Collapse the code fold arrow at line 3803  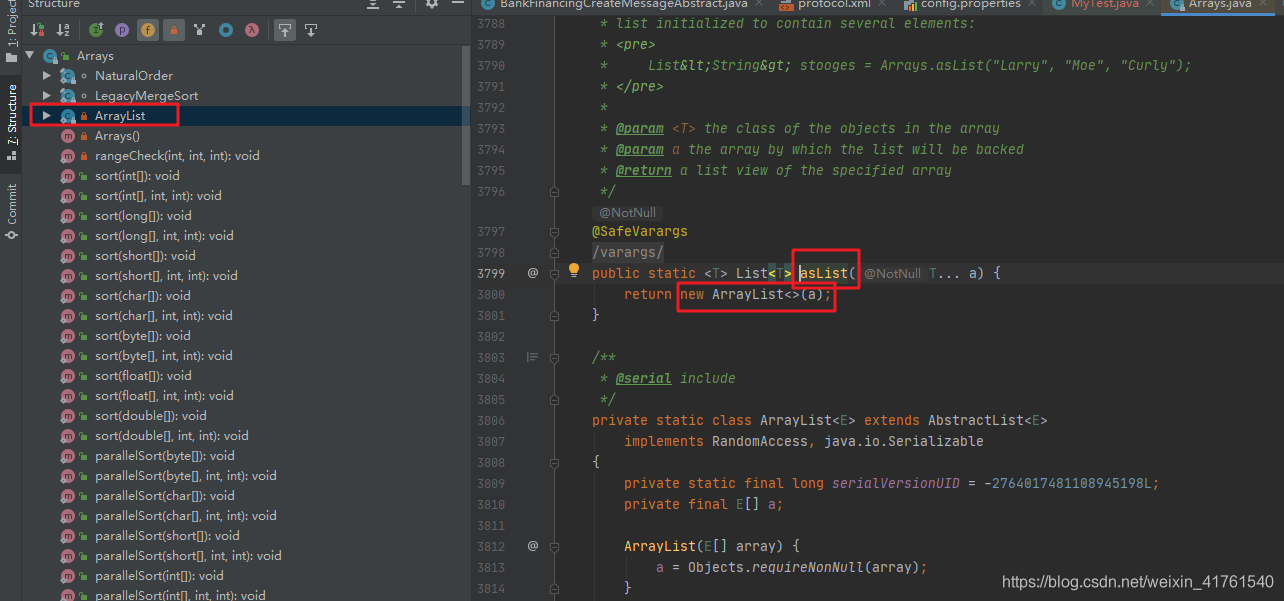coord(554,356)
